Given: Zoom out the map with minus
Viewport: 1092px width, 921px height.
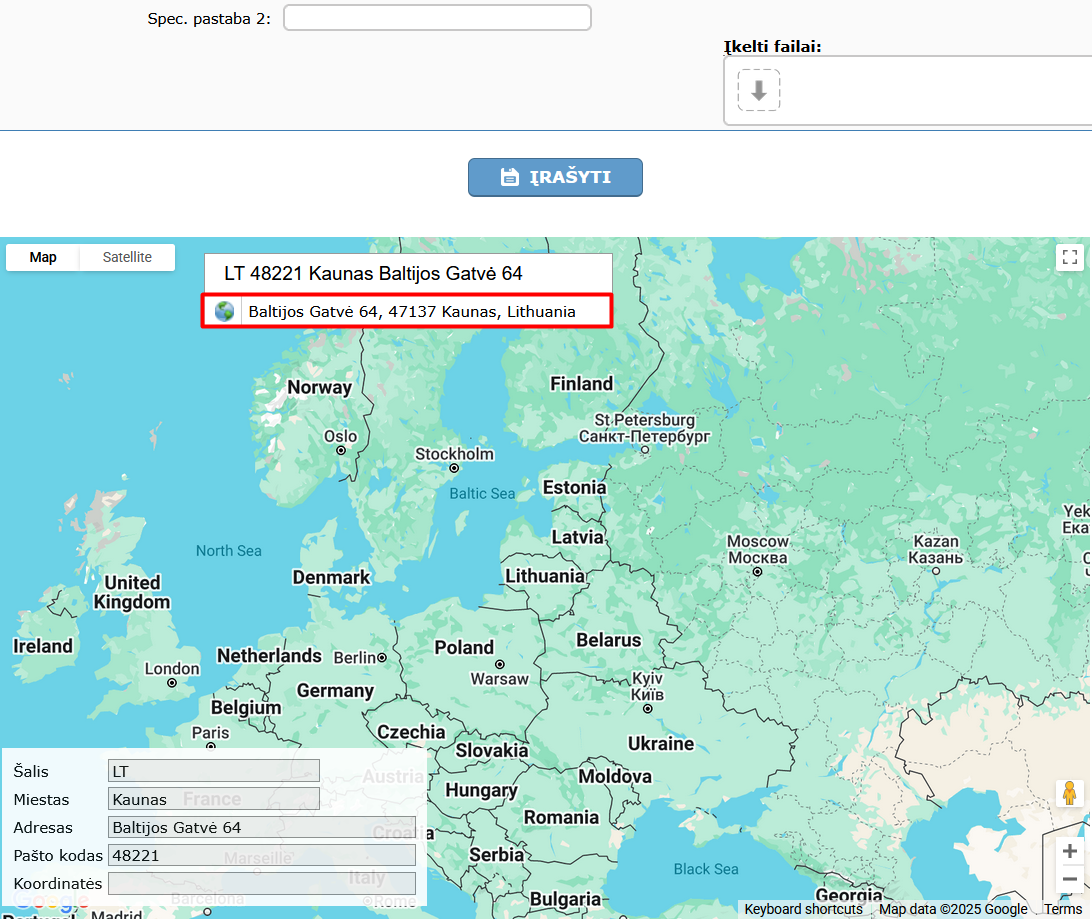Looking at the screenshot, I should 1070,879.
